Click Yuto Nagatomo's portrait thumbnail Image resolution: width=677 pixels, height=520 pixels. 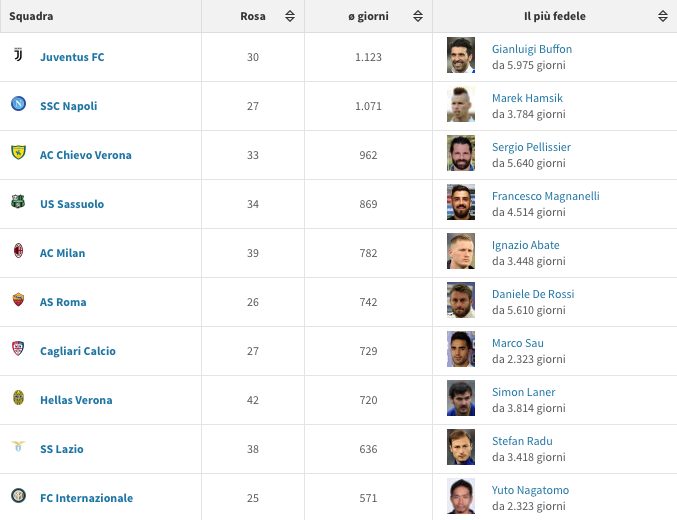461,497
